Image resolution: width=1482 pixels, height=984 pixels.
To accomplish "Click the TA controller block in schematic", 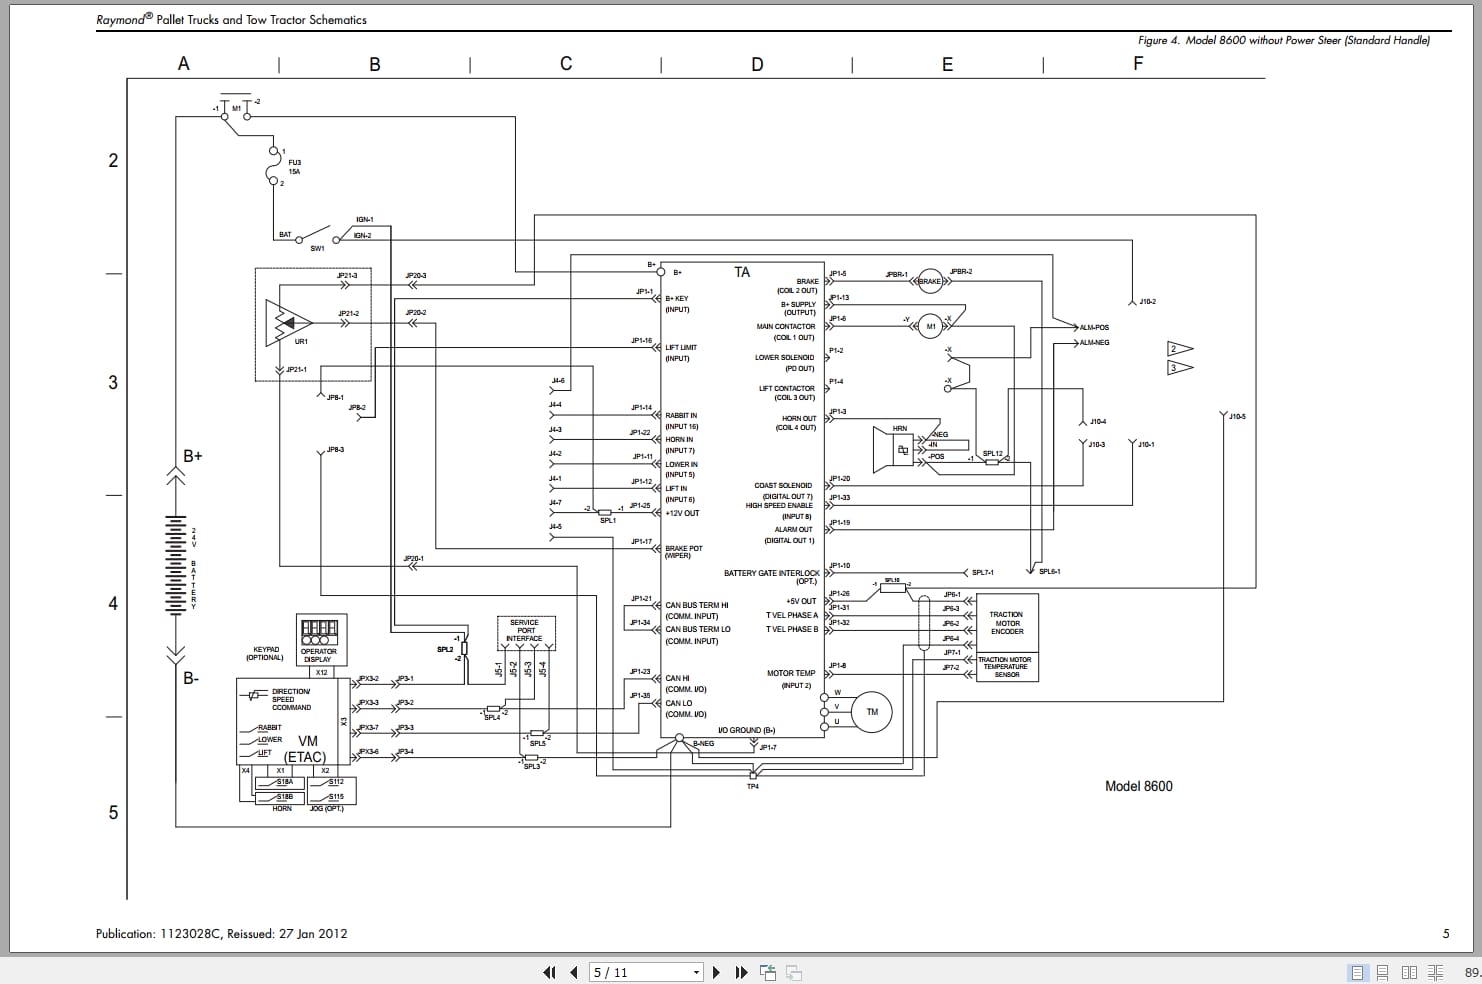I will 742,500.
